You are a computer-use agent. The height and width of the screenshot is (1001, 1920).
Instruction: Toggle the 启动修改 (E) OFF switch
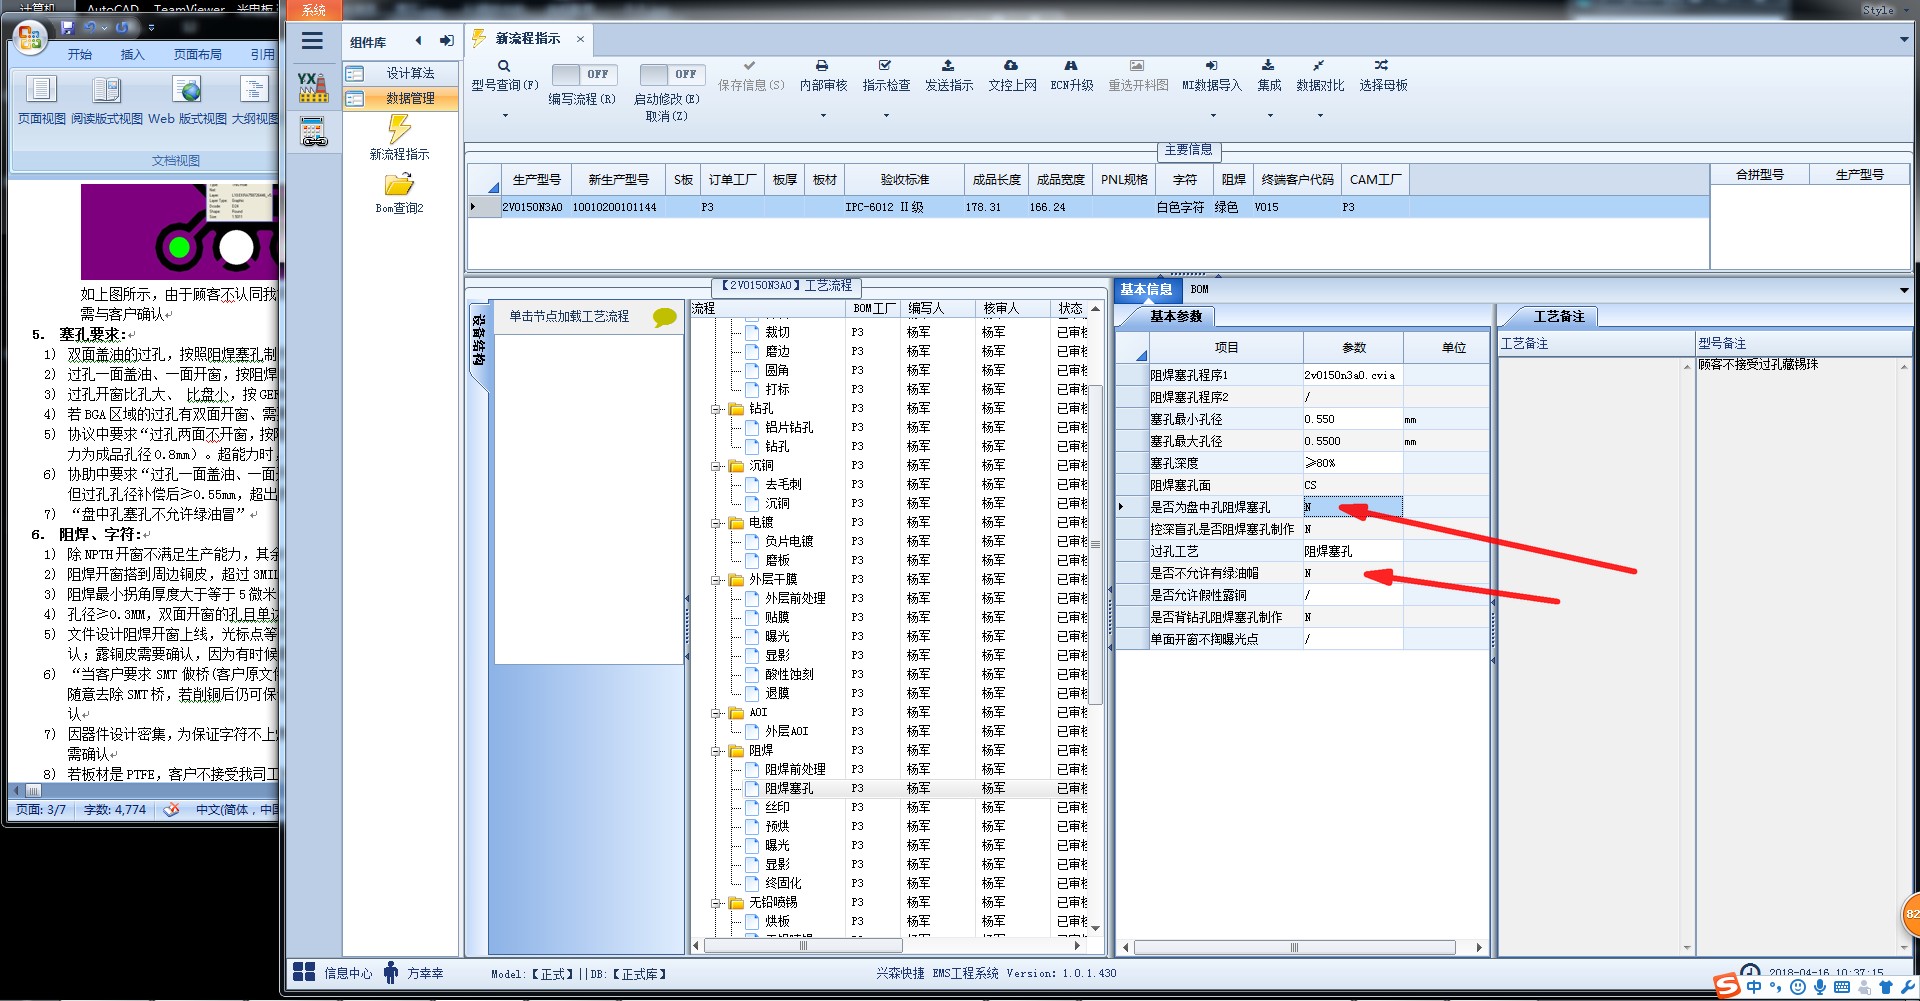[672, 74]
